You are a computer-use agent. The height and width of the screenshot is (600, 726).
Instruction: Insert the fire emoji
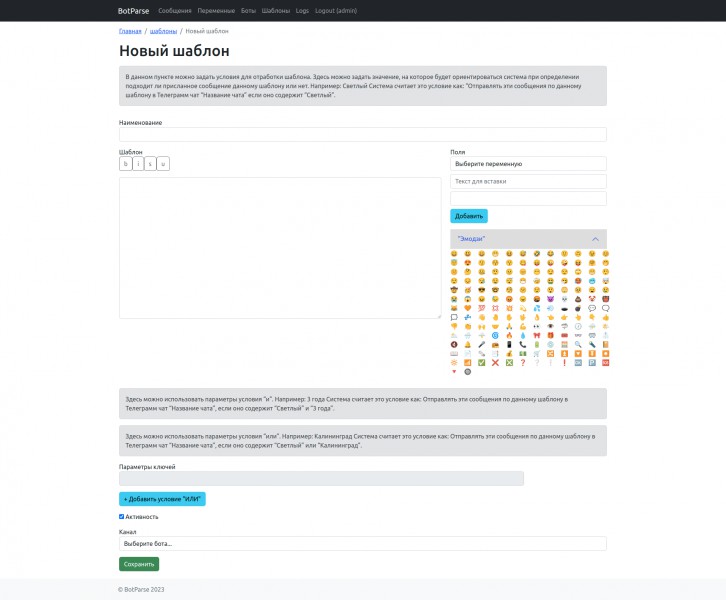click(x=509, y=335)
